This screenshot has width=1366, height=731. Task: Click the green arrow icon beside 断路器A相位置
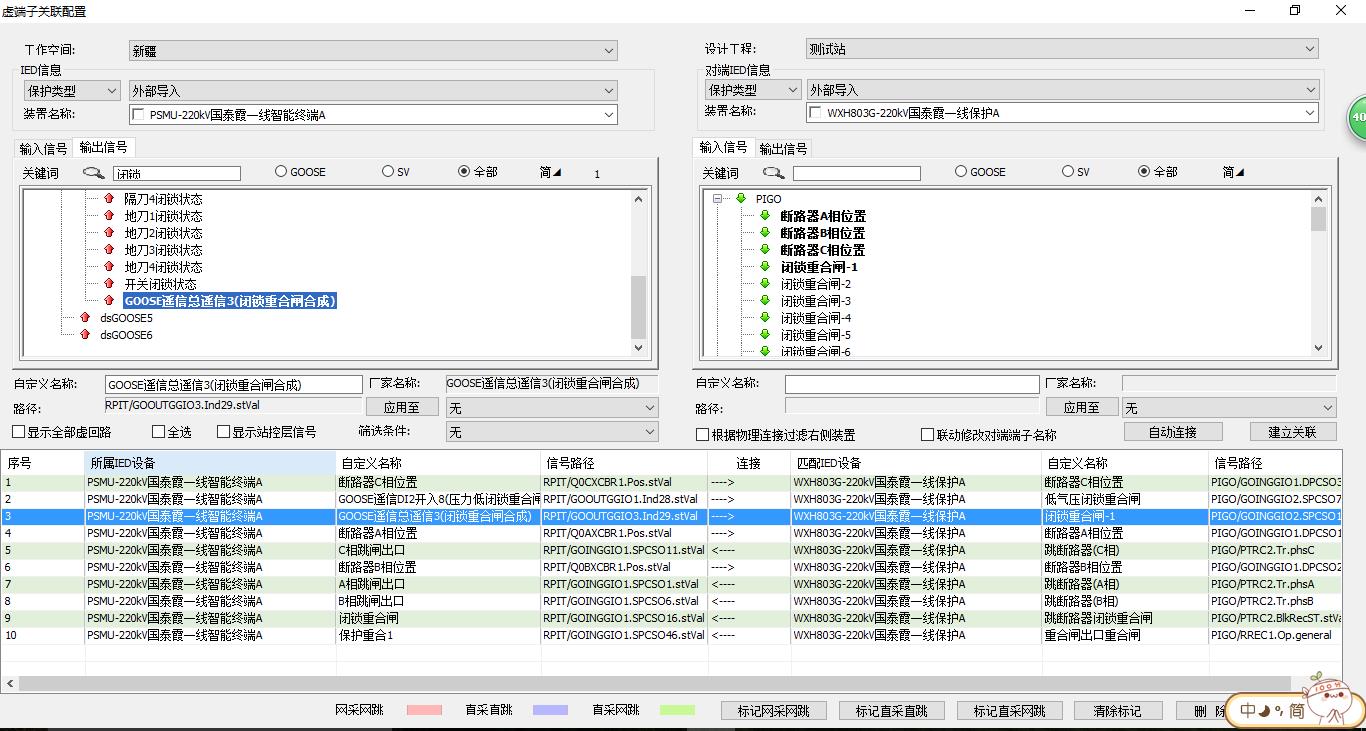pos(765,216)
